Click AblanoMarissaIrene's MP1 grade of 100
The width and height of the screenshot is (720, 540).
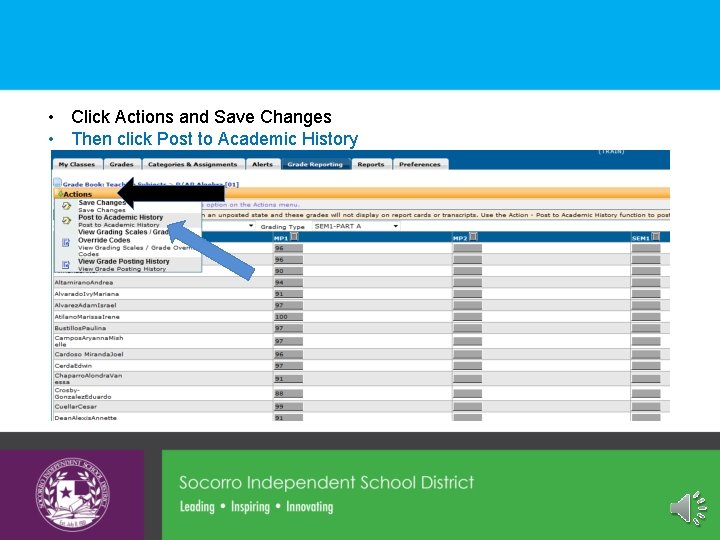[288, 317]
